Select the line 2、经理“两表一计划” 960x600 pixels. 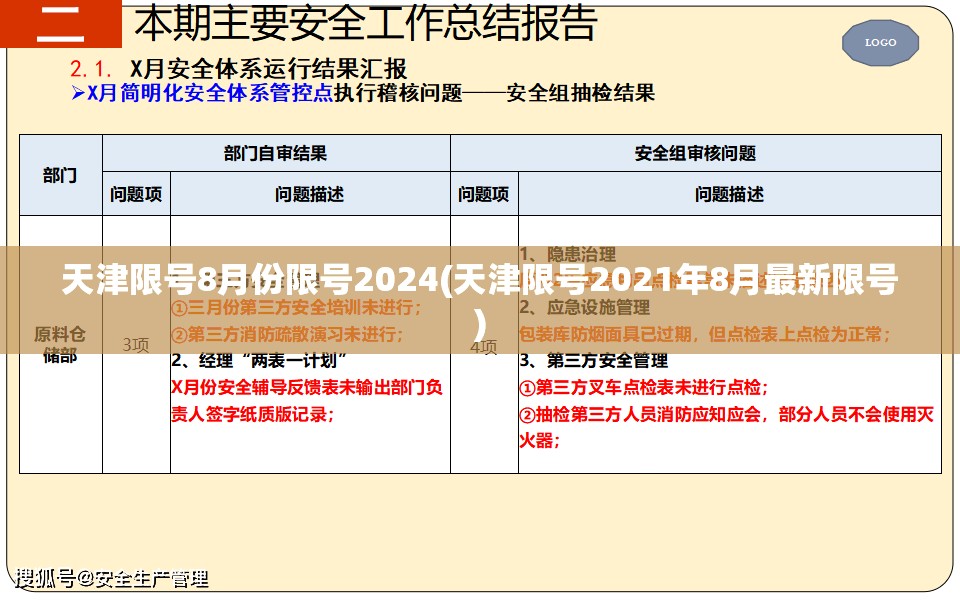pos(260,361)
